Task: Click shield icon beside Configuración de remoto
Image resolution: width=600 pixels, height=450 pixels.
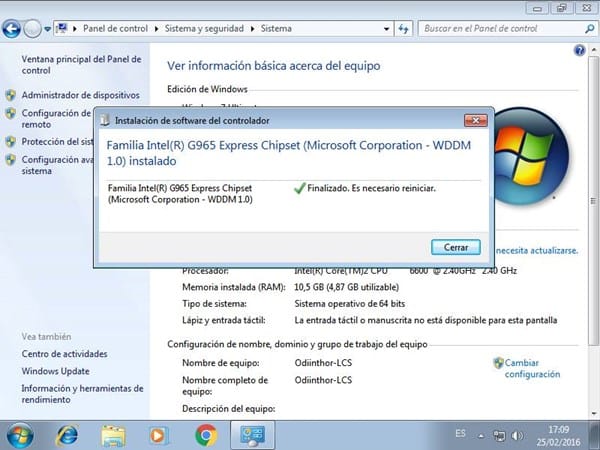Action: (10, 113)
